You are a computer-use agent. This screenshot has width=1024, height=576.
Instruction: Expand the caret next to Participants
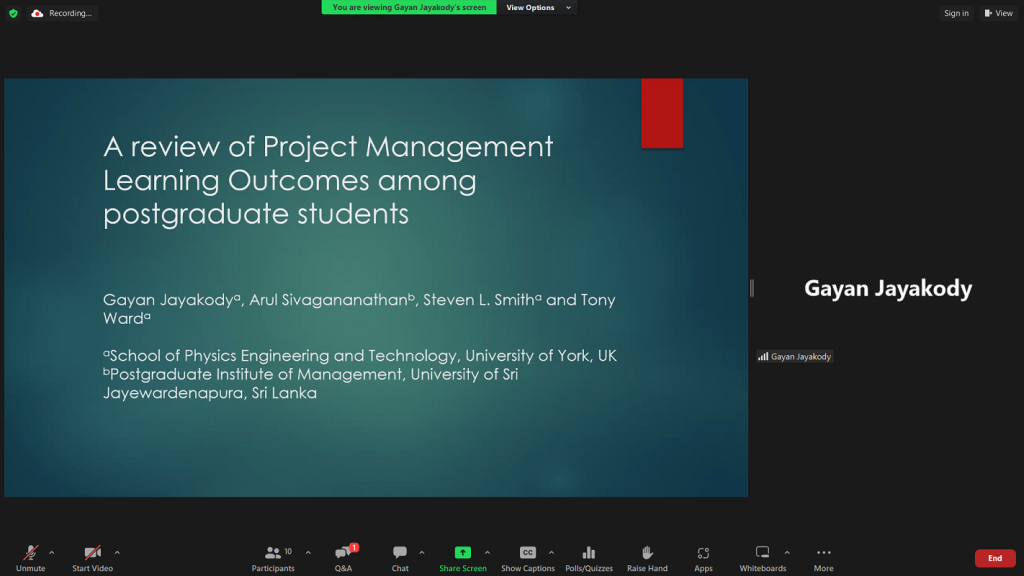[308, 552]
